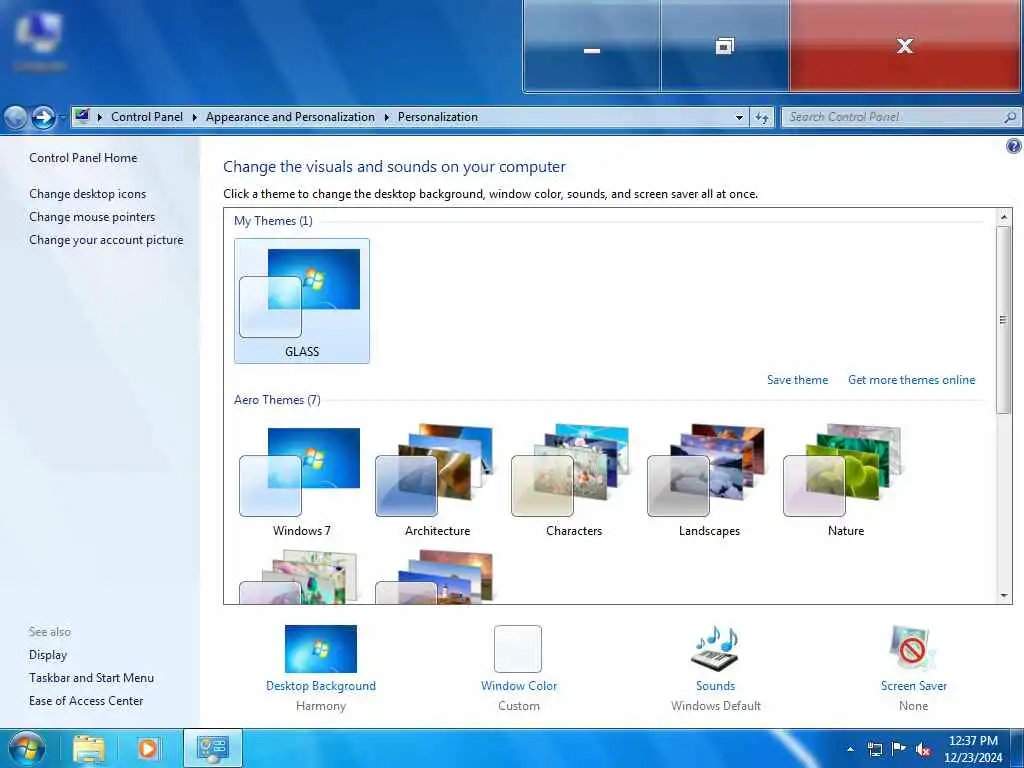Viewport: 1024px width, 768px height.
Task: Launch Windows Media Player from taskbar
Action: [148, 748]
